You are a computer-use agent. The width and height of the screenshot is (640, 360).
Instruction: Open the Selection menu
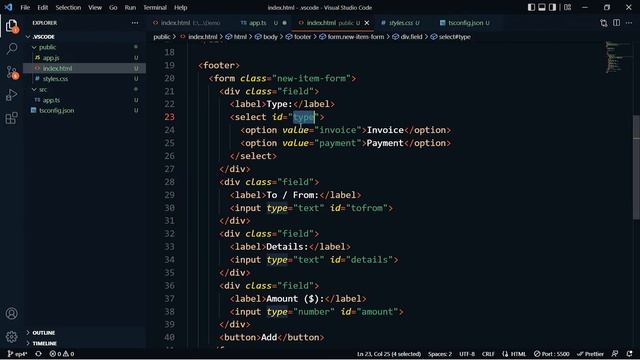pos(68,7)
